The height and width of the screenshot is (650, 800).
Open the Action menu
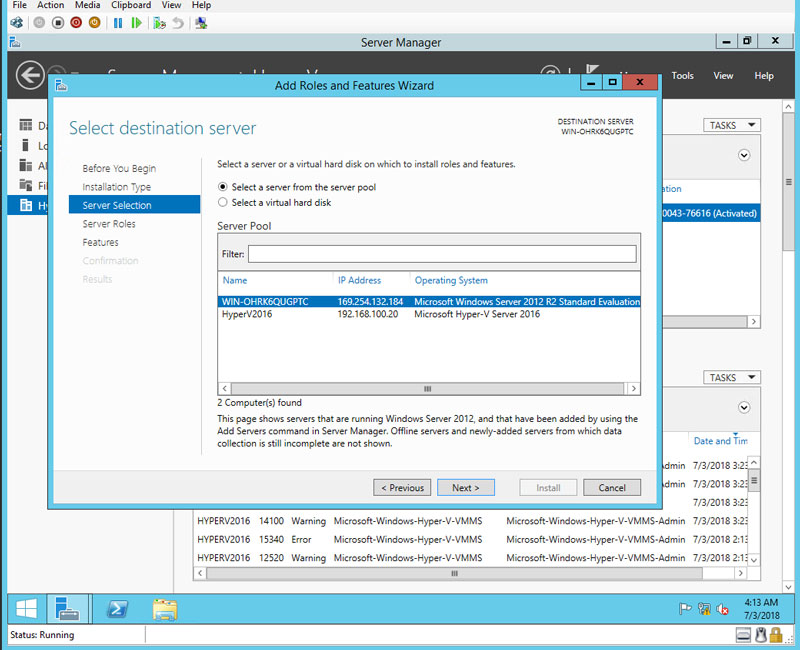tap(51, 5)
